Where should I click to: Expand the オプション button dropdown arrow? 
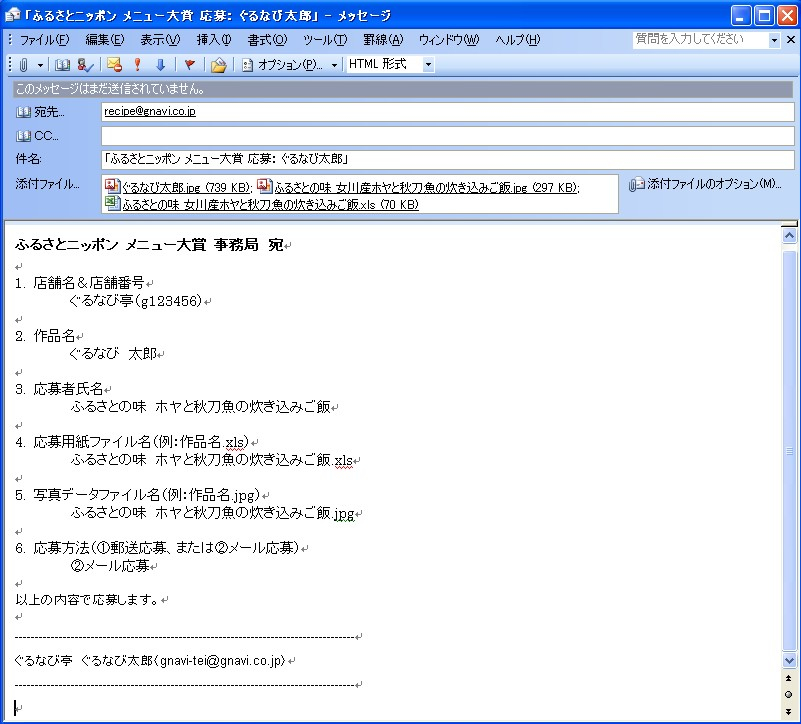tap(334, 64)
